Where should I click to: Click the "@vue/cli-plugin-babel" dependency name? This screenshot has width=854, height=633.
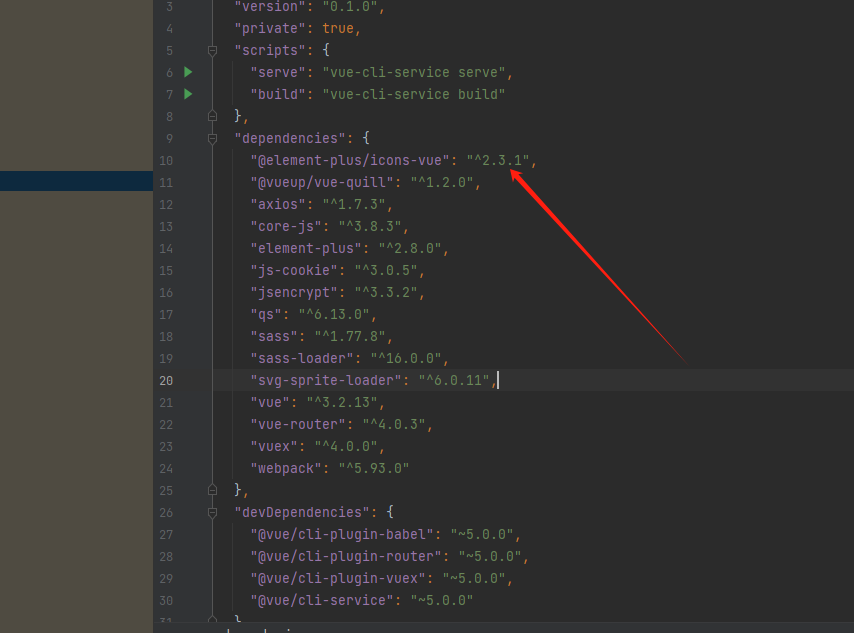point(342,534)
